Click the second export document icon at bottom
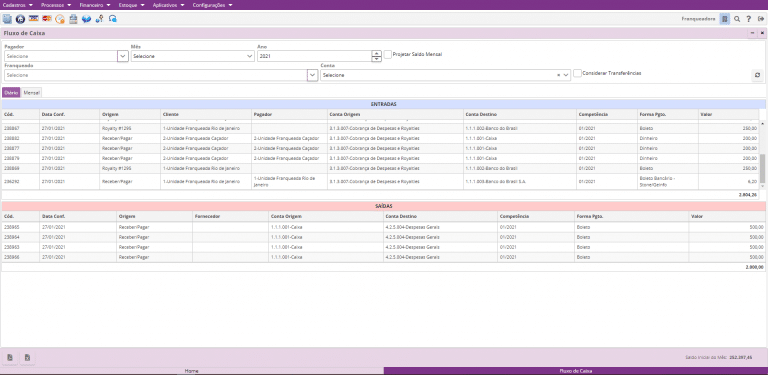 [x=27, y=357]
